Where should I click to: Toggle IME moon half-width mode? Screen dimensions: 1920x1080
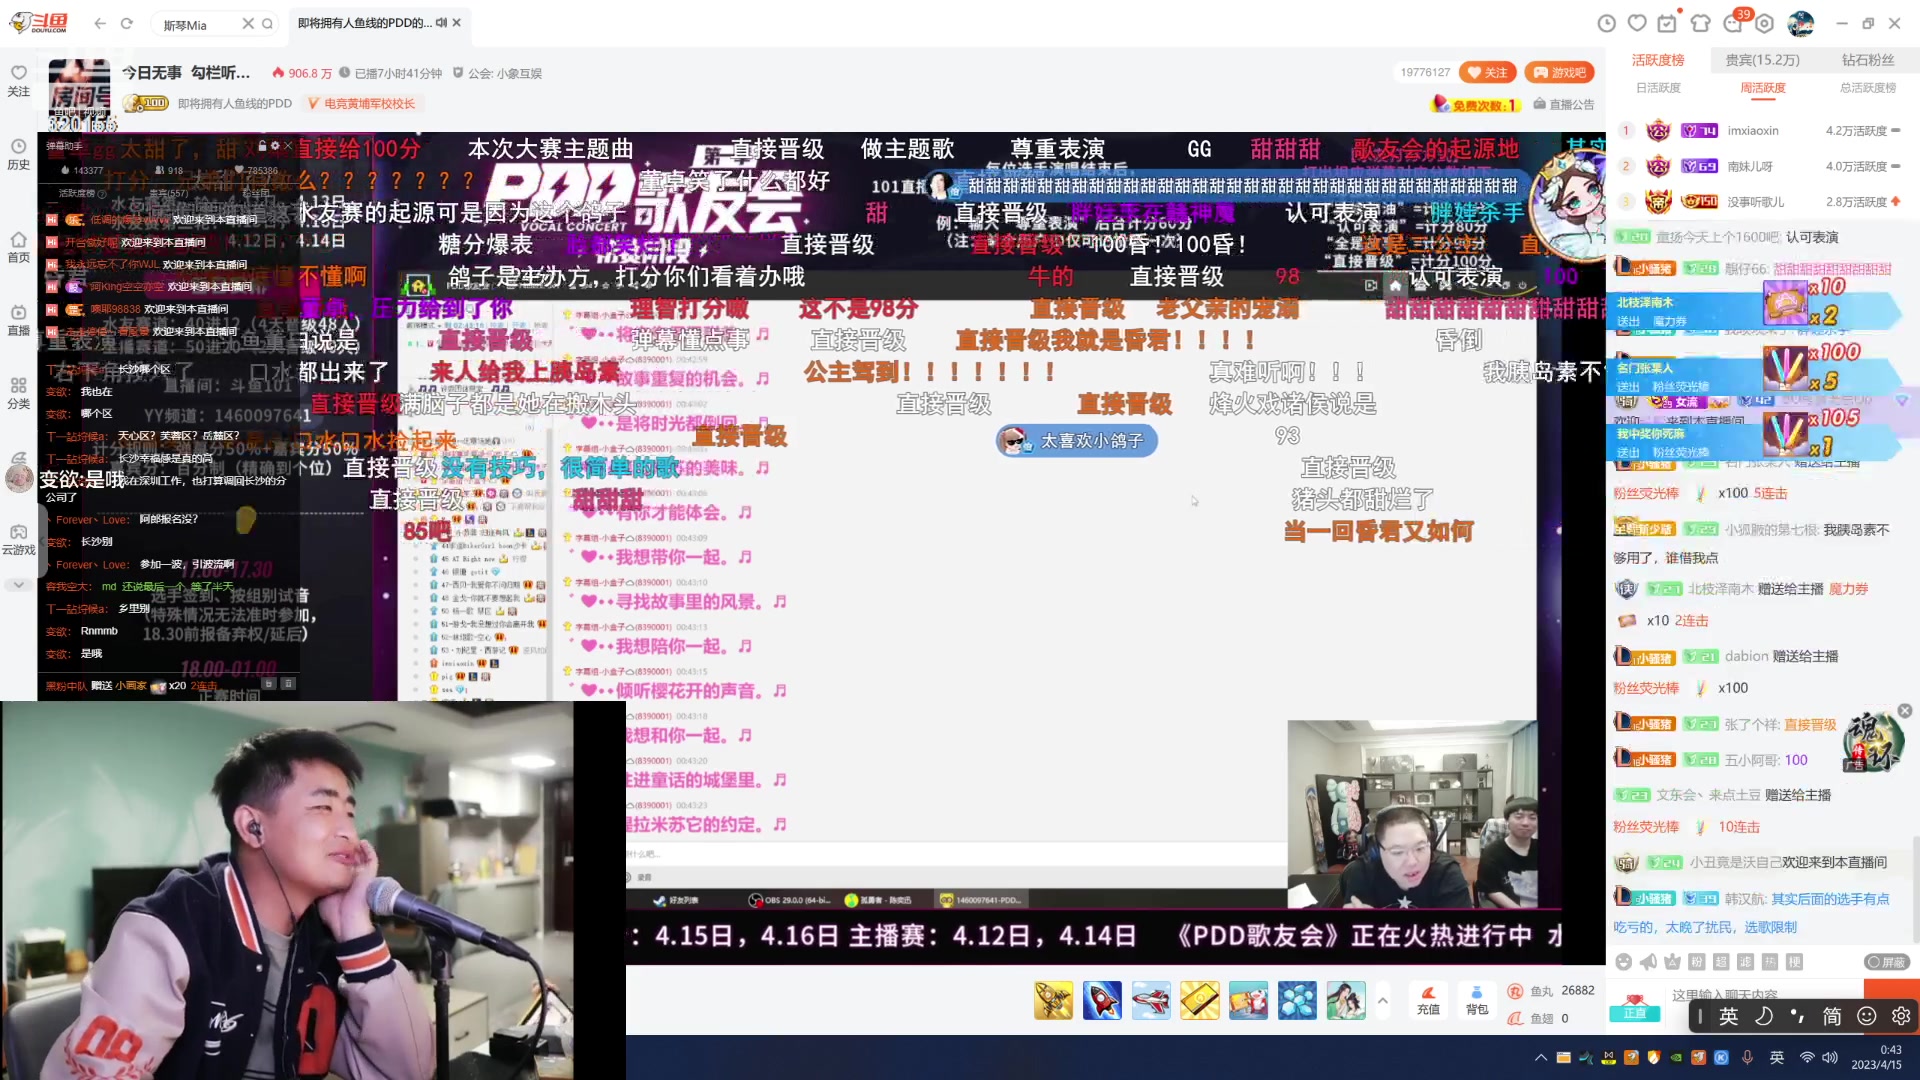tap(1764, 1017)
